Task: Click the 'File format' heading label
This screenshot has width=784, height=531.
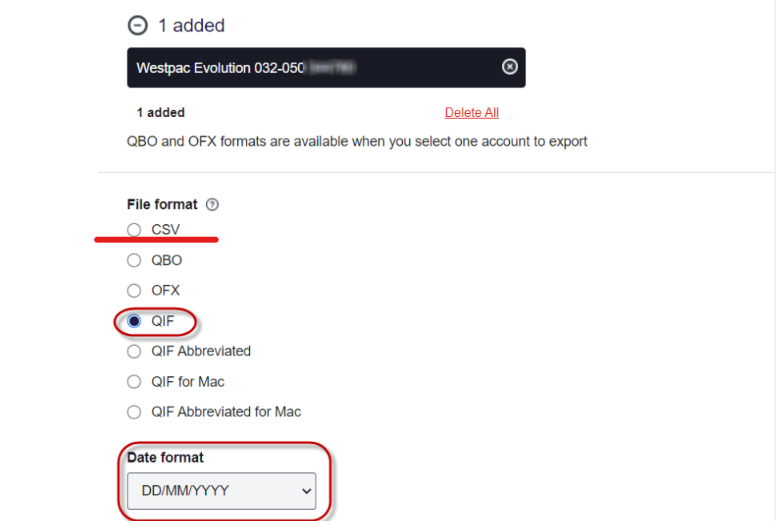Action: click(x=162, y=205)
